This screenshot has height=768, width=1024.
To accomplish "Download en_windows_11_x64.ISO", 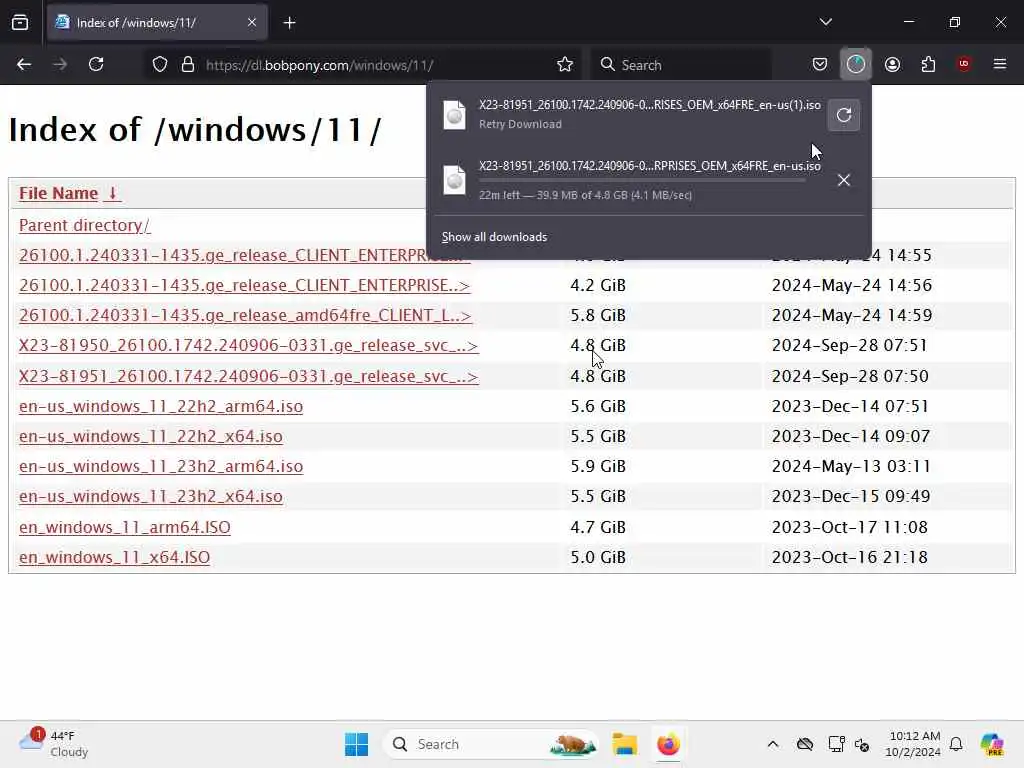I will tap(114, 557).
